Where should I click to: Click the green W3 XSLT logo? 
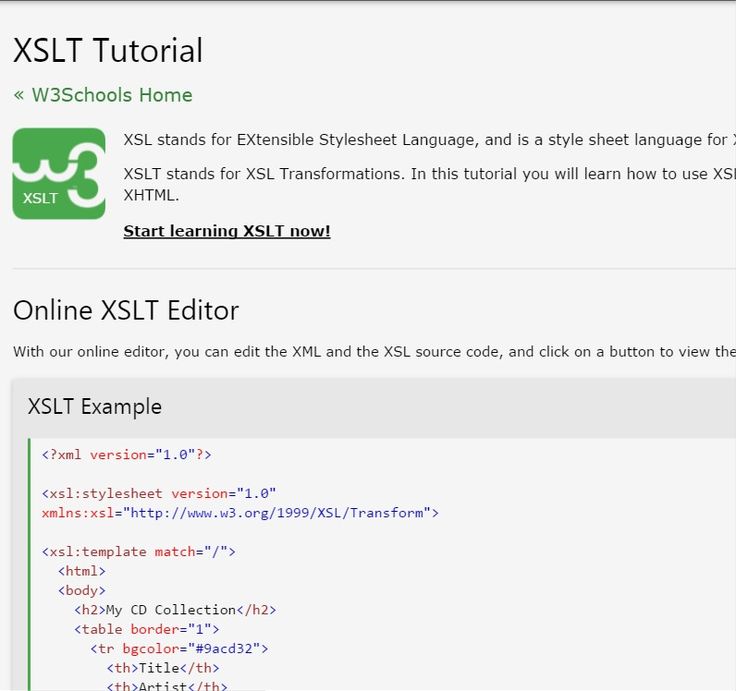pyautogui.click(x=59, y=174)
